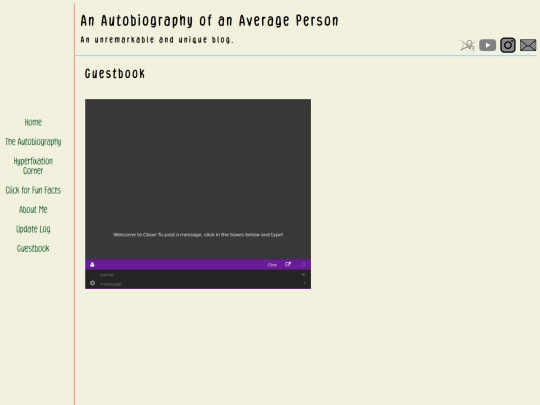Click the sign-in arrow icon beside name field
This screenshot has height=405, width=540.
303,274
